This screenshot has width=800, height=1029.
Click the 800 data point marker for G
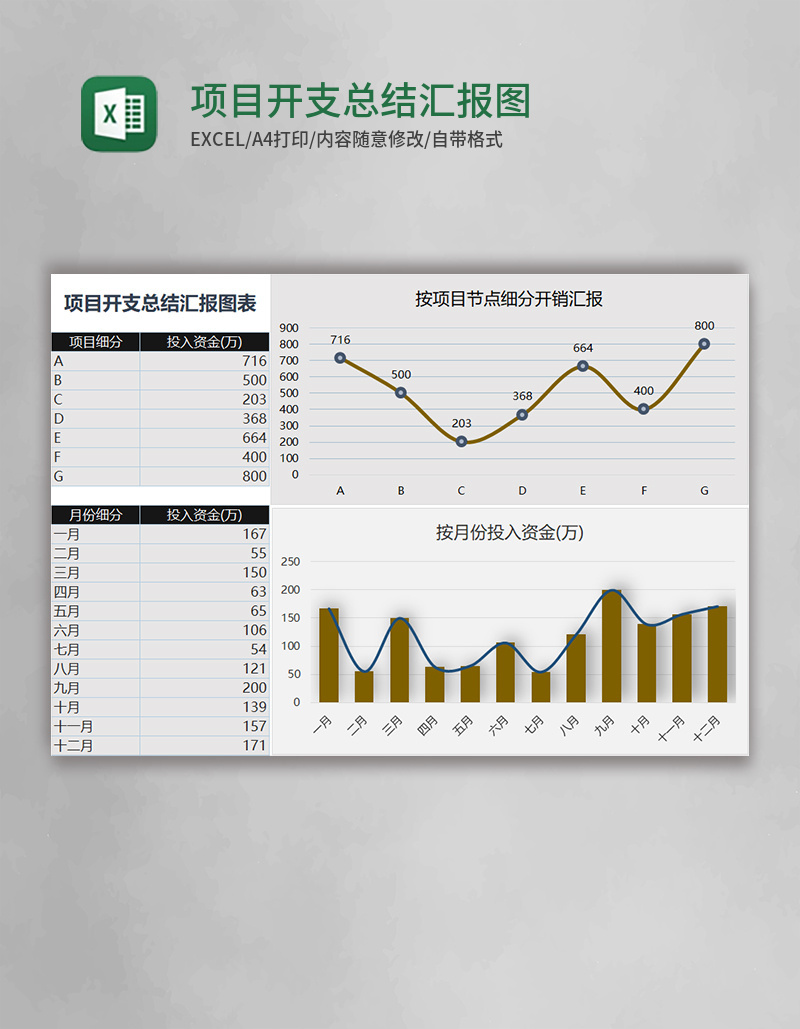click(x=702, y=343)
